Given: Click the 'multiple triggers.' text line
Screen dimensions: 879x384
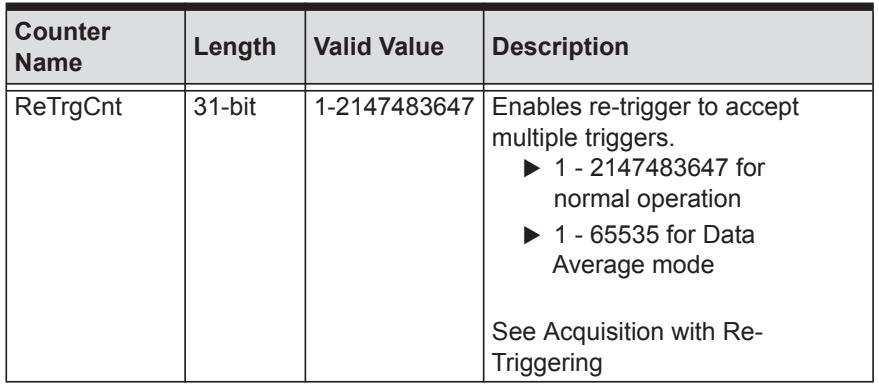Looking at the screenshot, I should coord(583,138).
